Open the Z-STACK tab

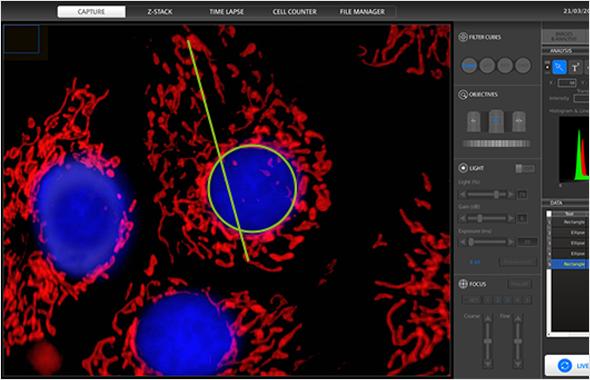point(160,12)
